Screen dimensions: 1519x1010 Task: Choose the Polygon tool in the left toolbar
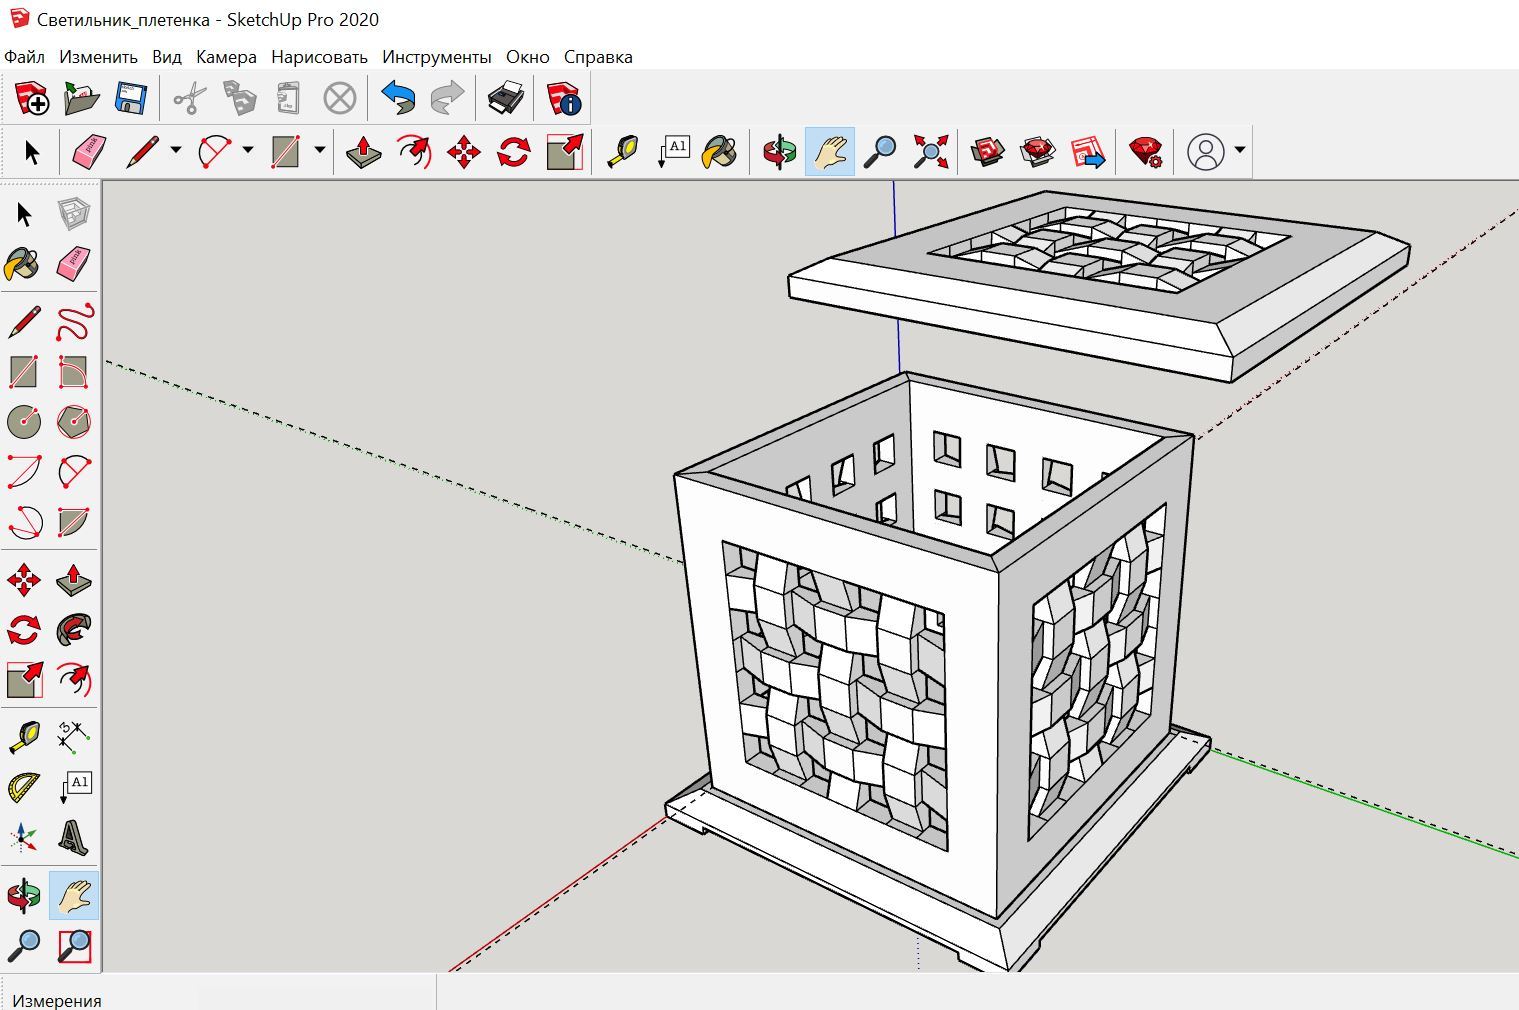point(74,422)
